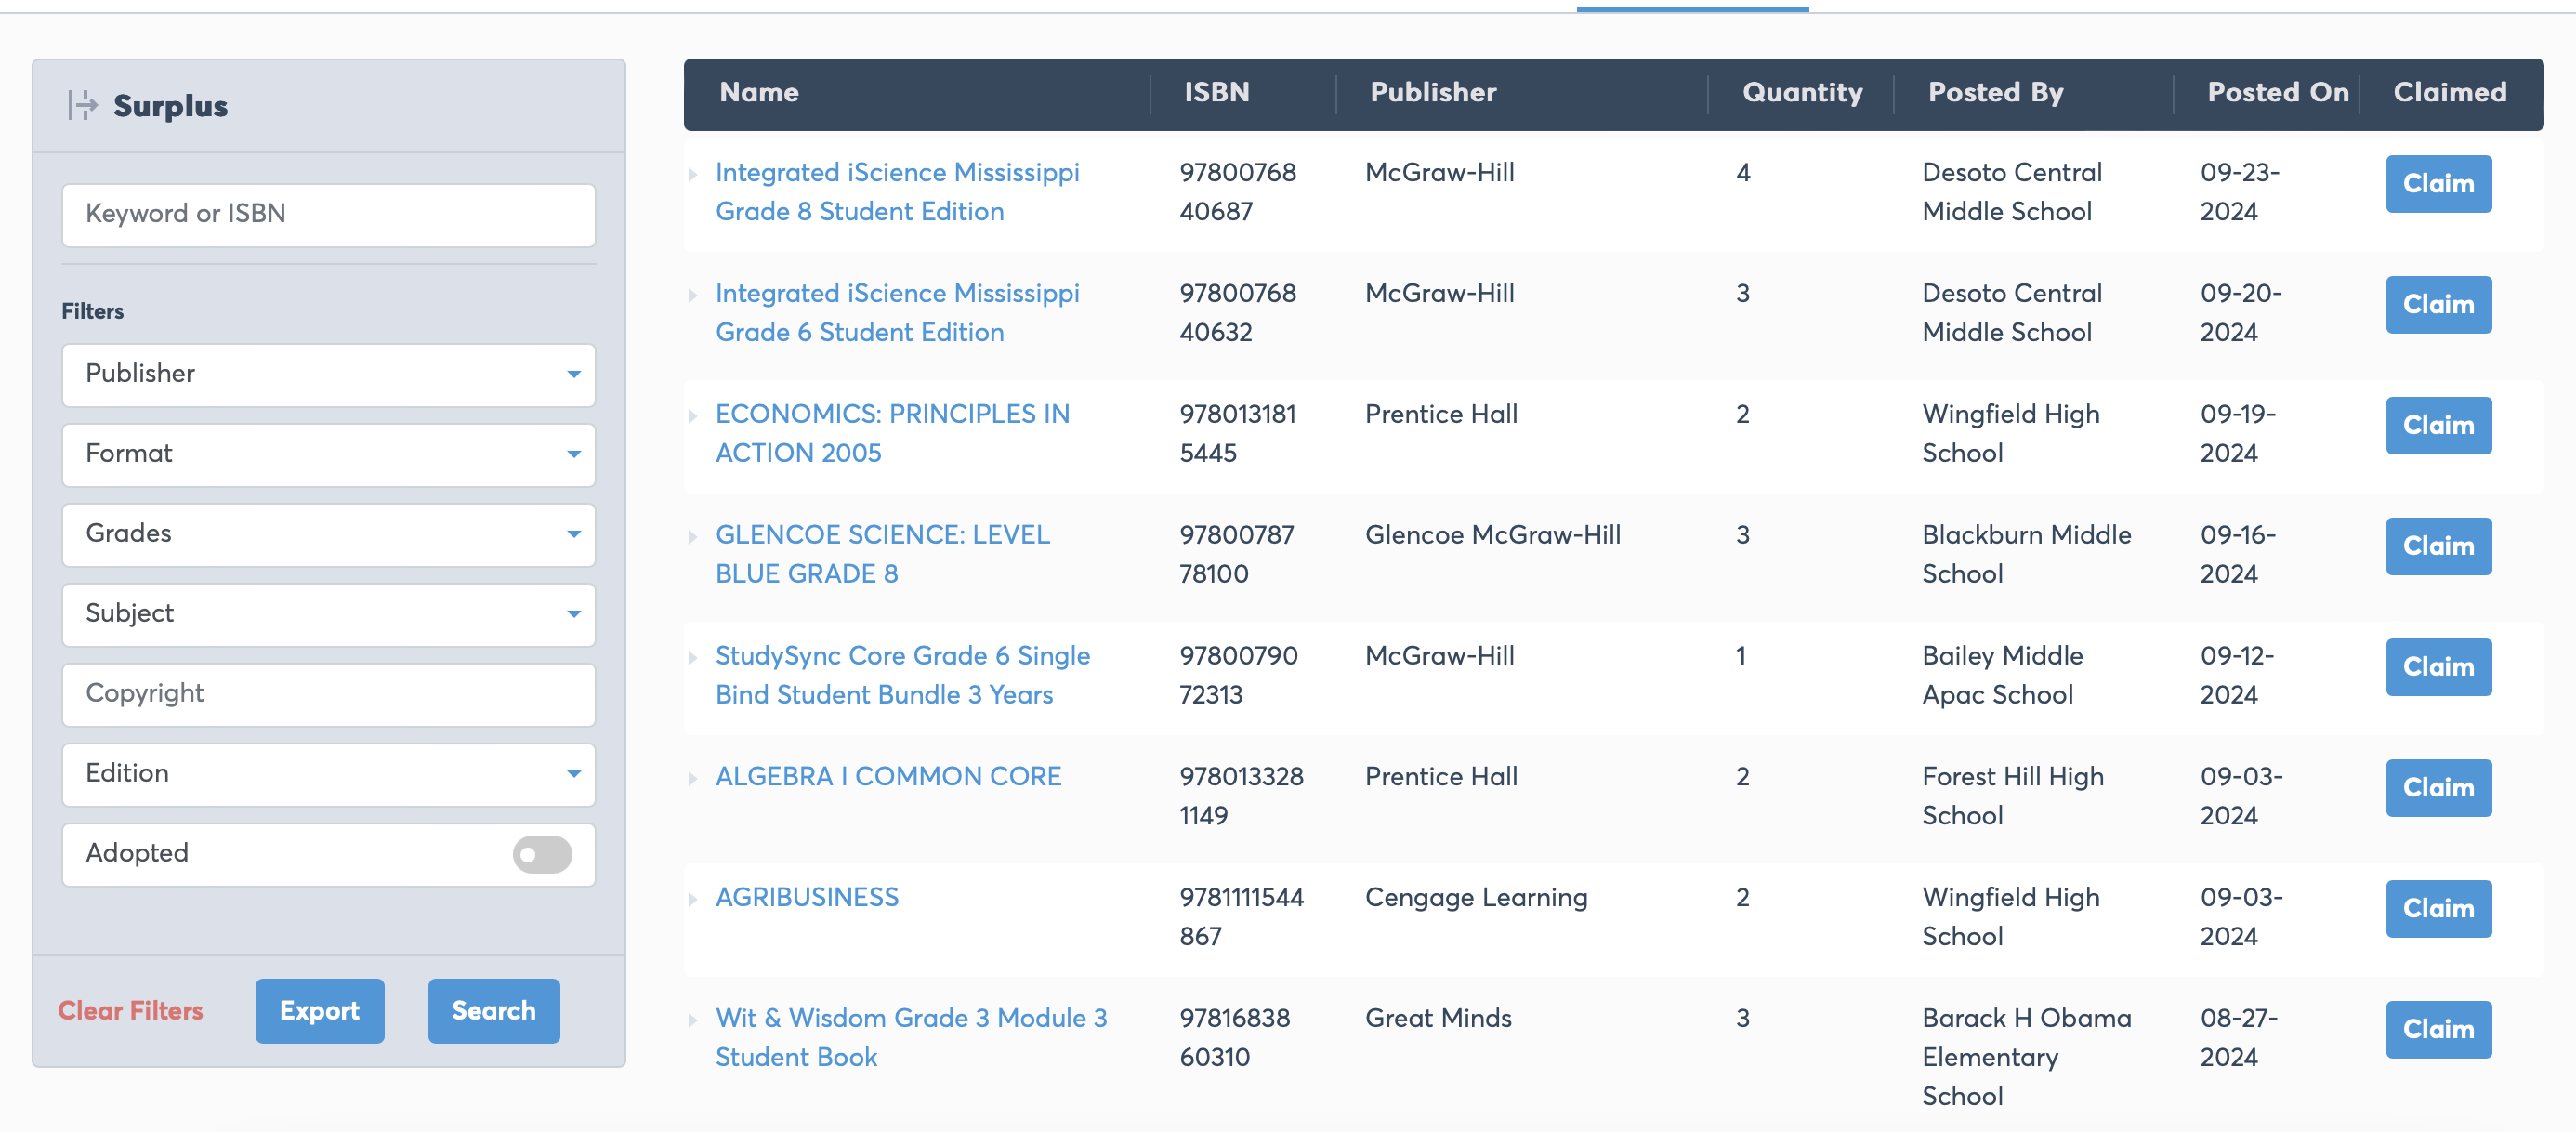Click Blackburn Middle School in Posted By
2576x1132 pixels.
[2027, 555]
